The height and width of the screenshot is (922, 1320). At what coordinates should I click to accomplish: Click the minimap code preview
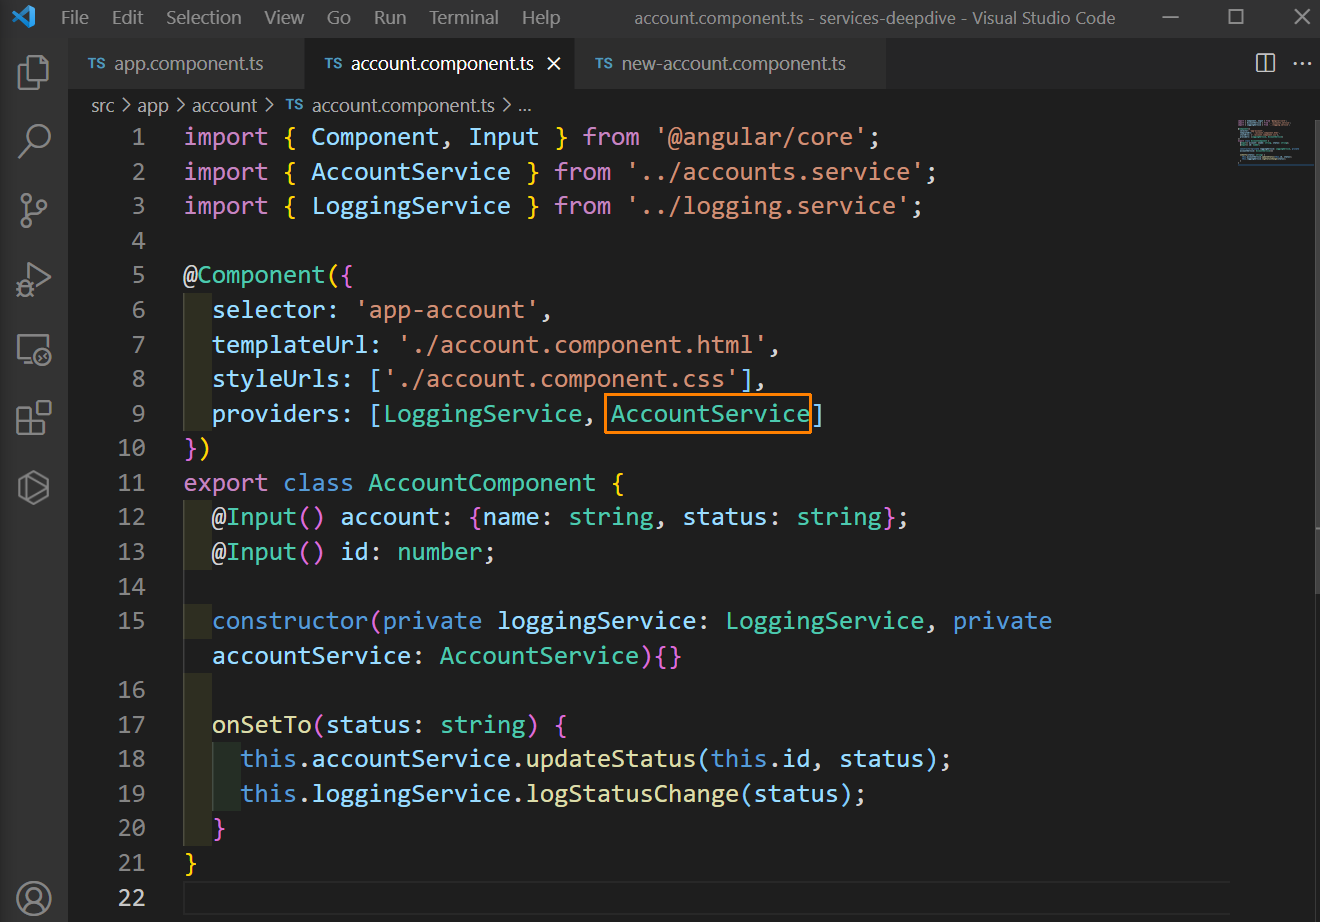(x=1274, y=141)
